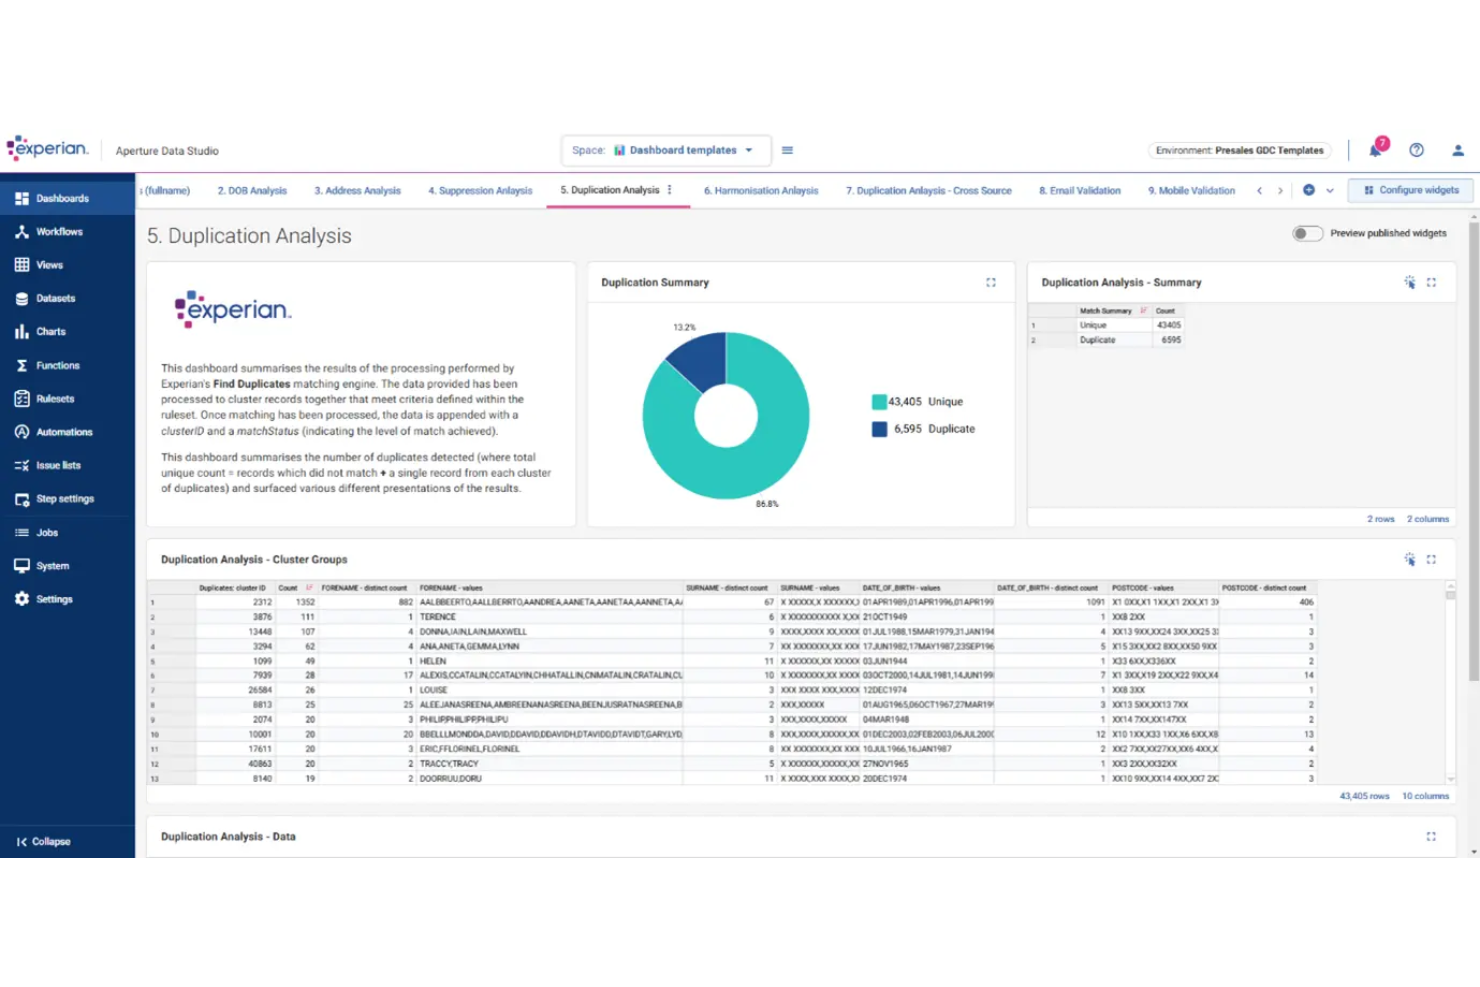Open the Charts panel in the sidebar
The height and width of the screenshot is (987, 1480).
[52, 331]
